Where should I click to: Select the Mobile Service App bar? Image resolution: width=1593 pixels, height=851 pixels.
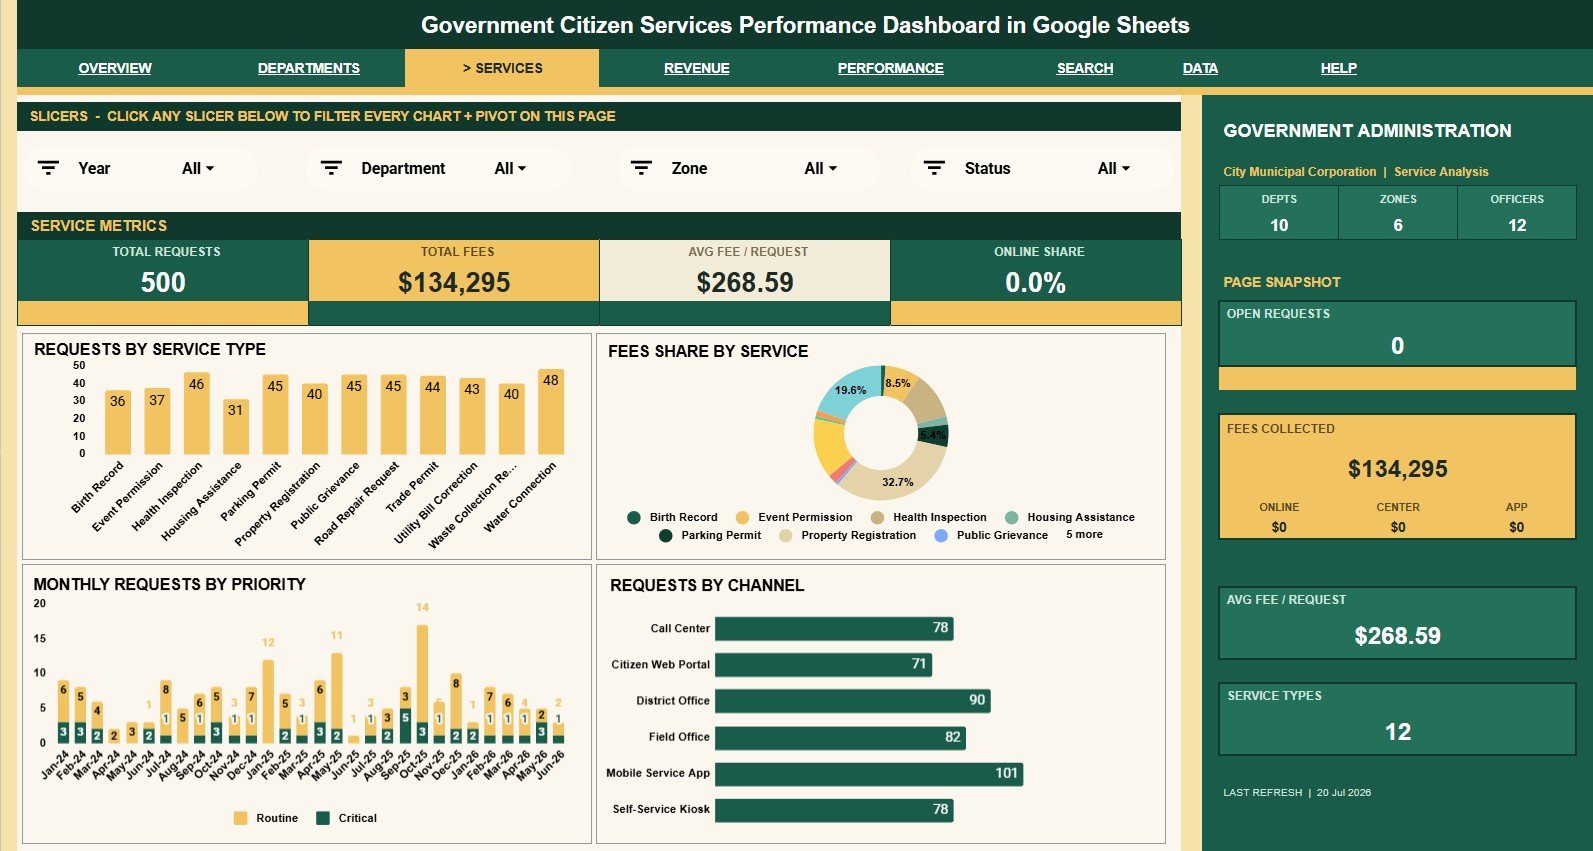pyautogui.click(x=869, y=773)
